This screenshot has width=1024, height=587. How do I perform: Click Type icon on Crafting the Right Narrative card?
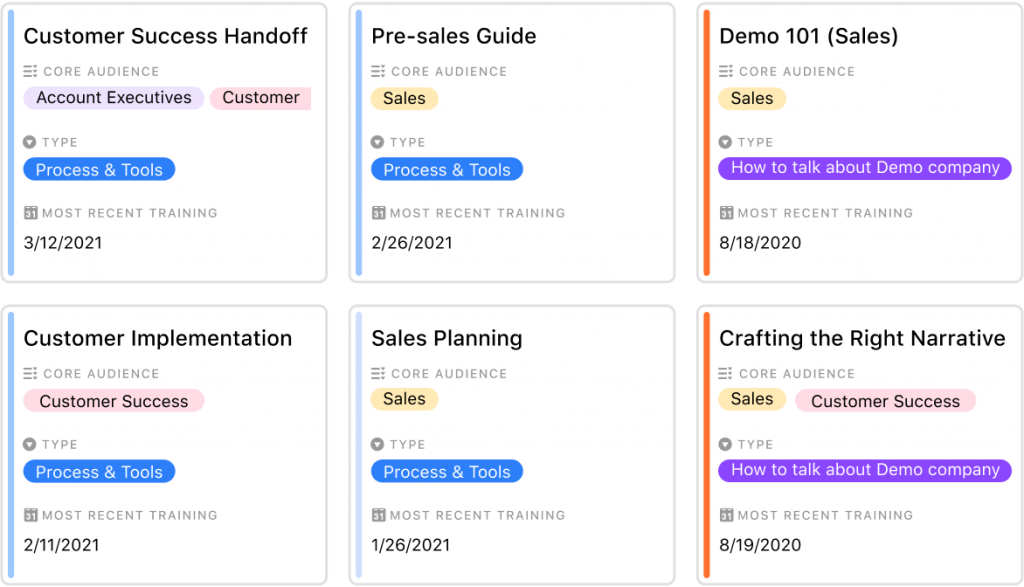[726, 445]
